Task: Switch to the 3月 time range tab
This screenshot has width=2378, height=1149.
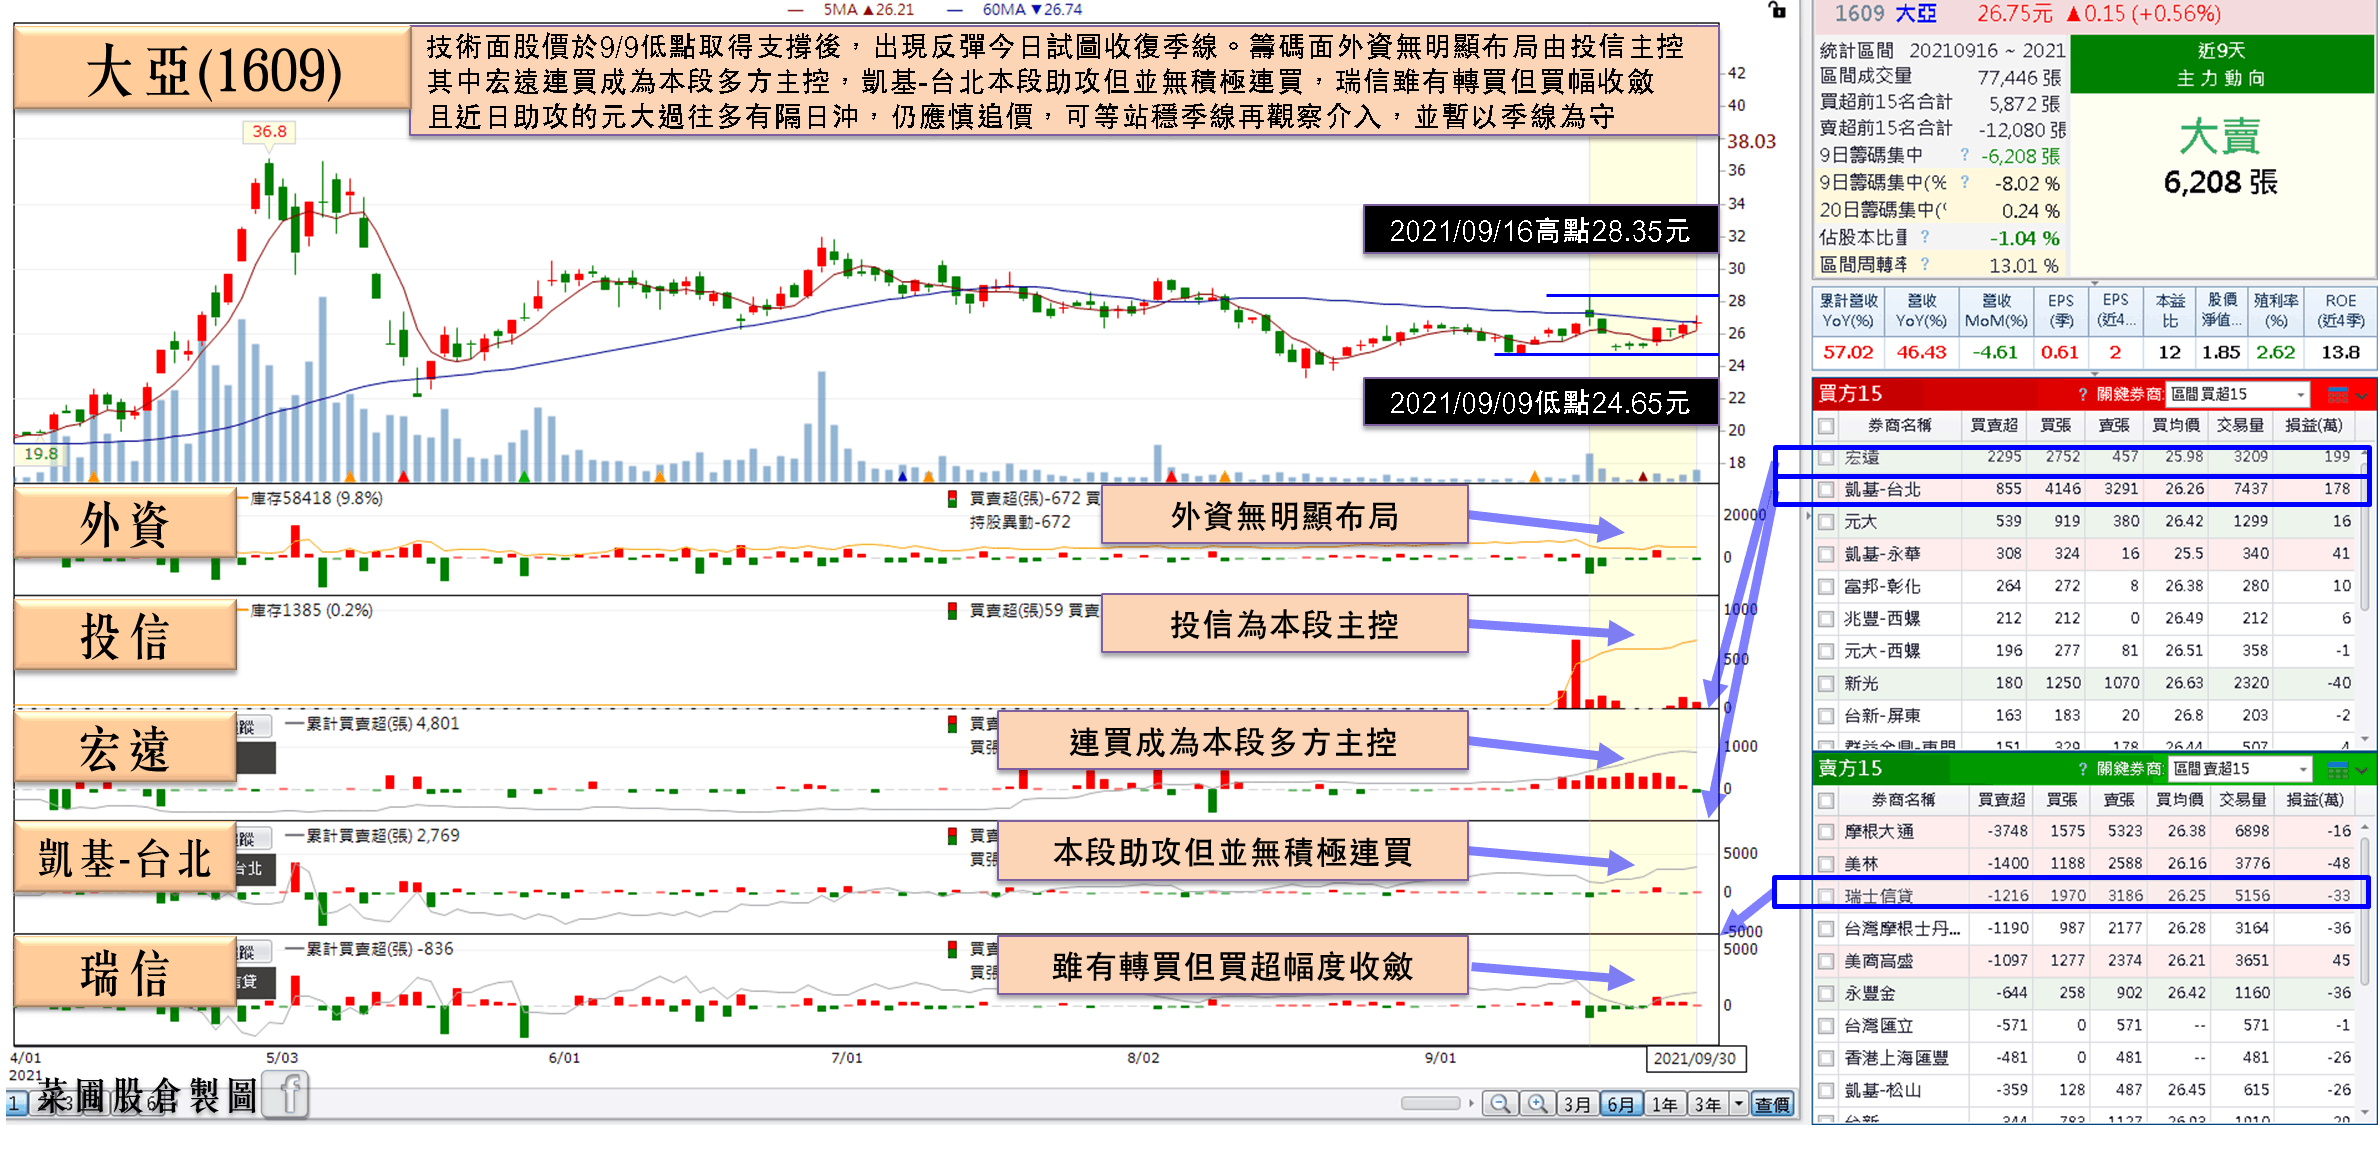Action: click(1578, 1103)
